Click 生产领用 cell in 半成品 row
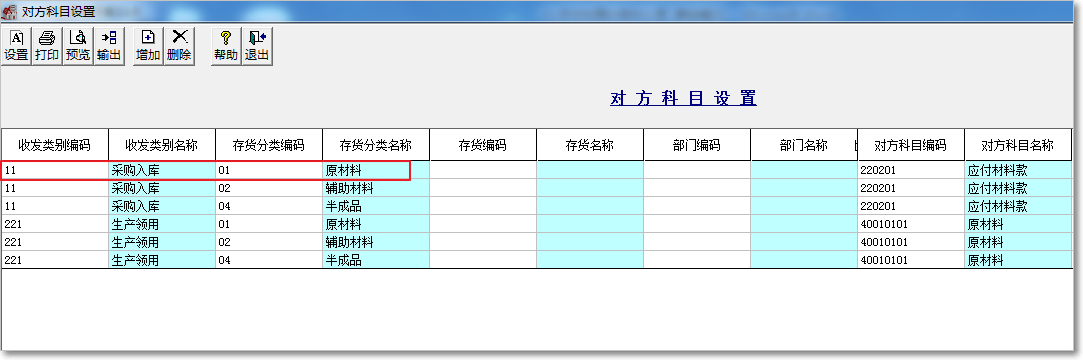 (x=162, y=260)
